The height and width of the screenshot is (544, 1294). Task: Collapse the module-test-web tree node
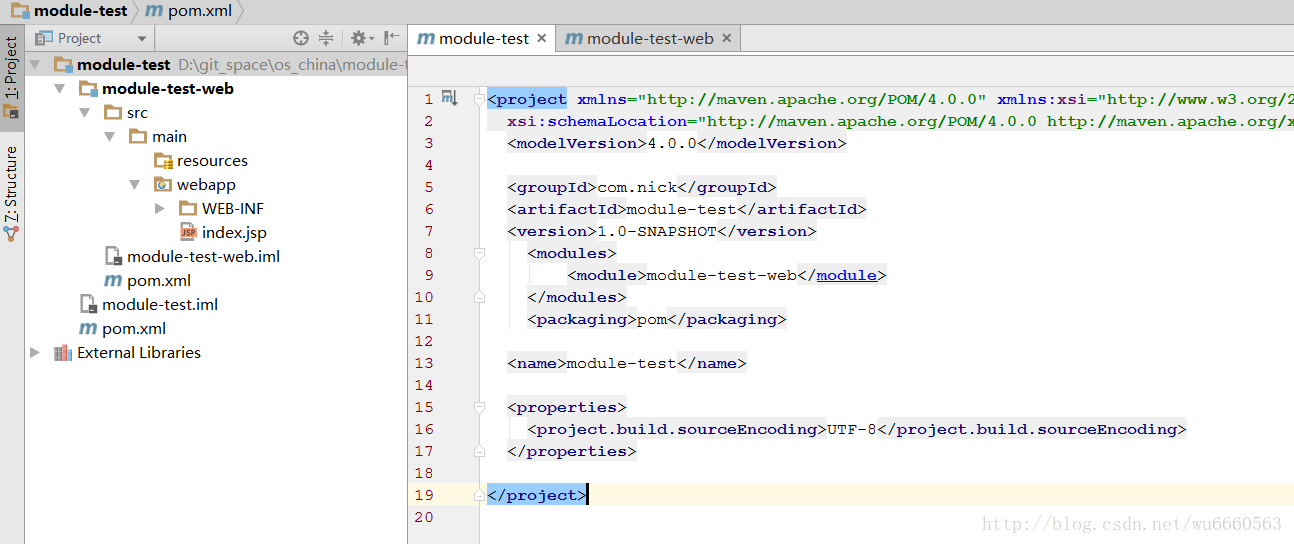(x=61, y=88)
